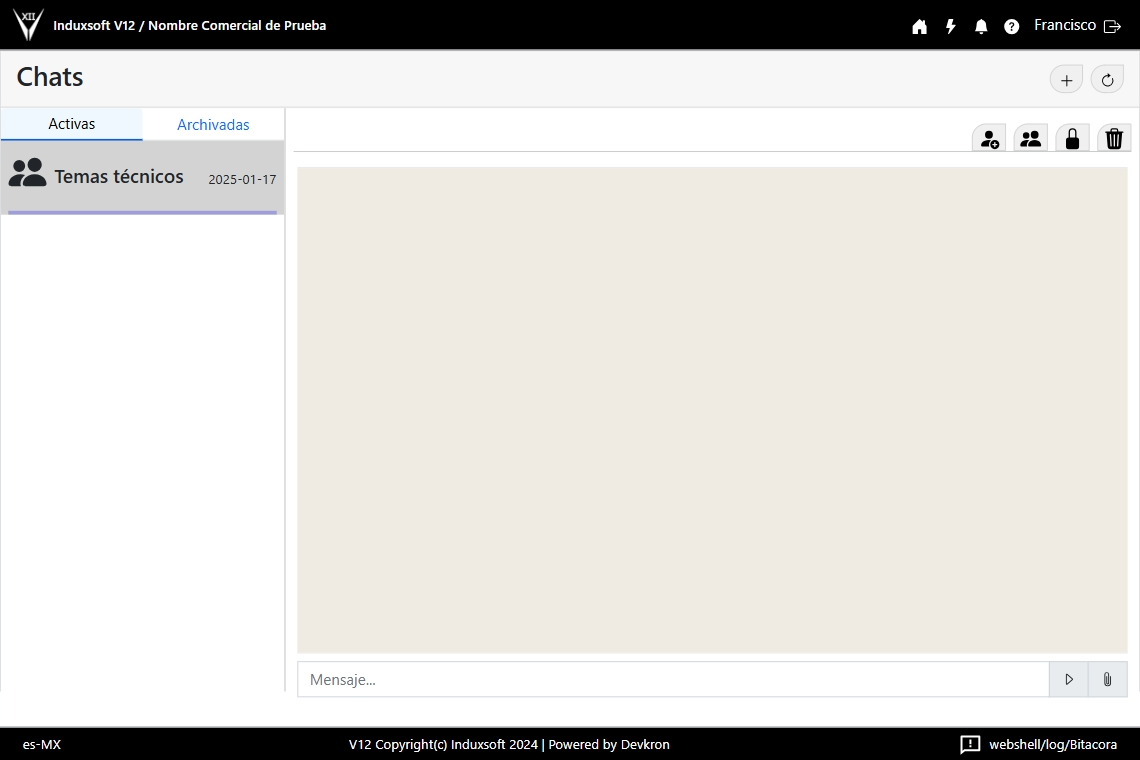Delete the chat with the trash icon
The image size is (1140, 760).
1114,139
